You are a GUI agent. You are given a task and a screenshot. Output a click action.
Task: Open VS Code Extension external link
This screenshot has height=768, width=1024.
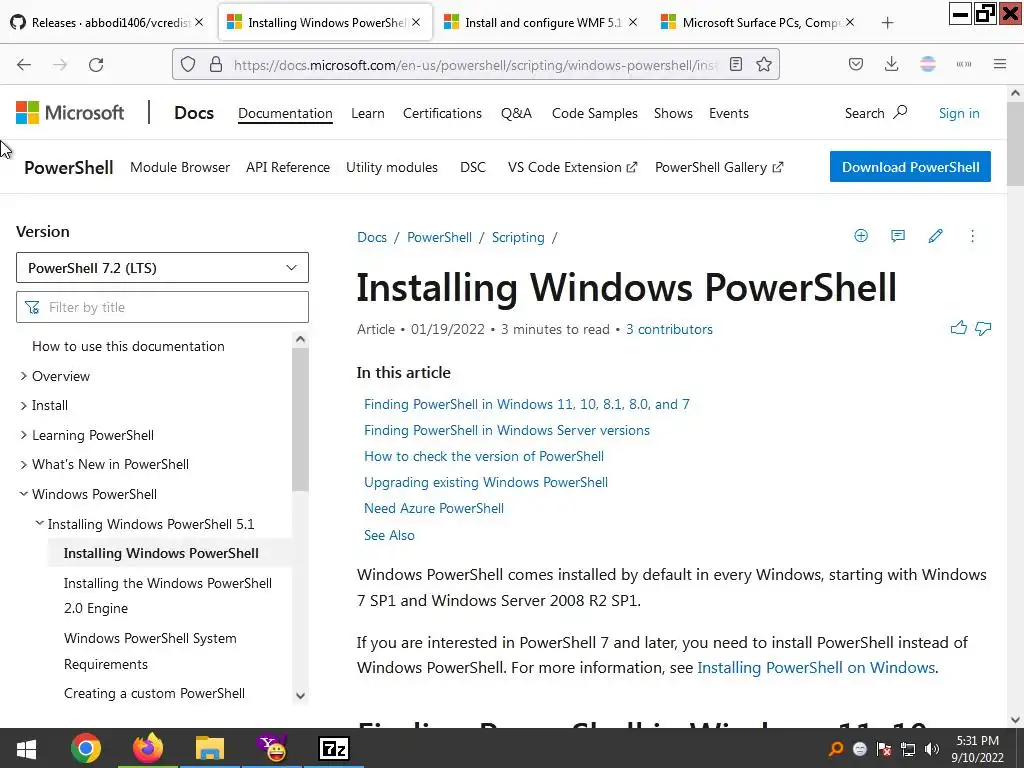572,167
